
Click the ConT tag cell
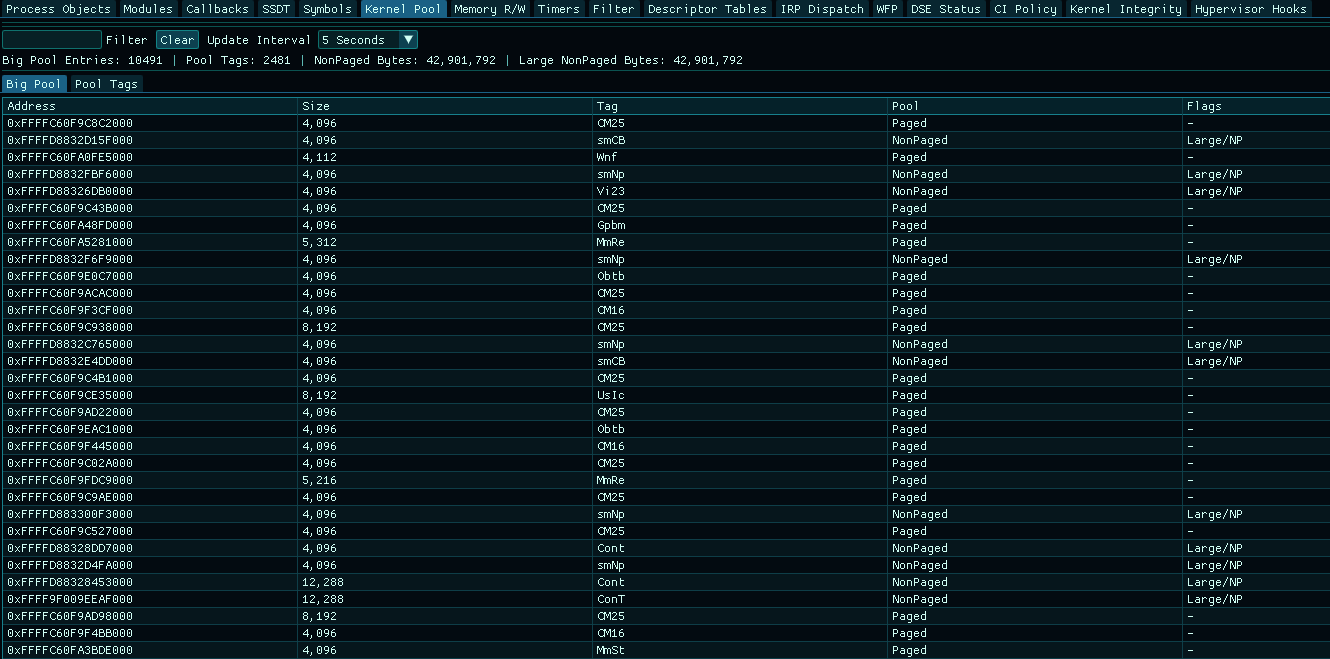pos(740,599)
